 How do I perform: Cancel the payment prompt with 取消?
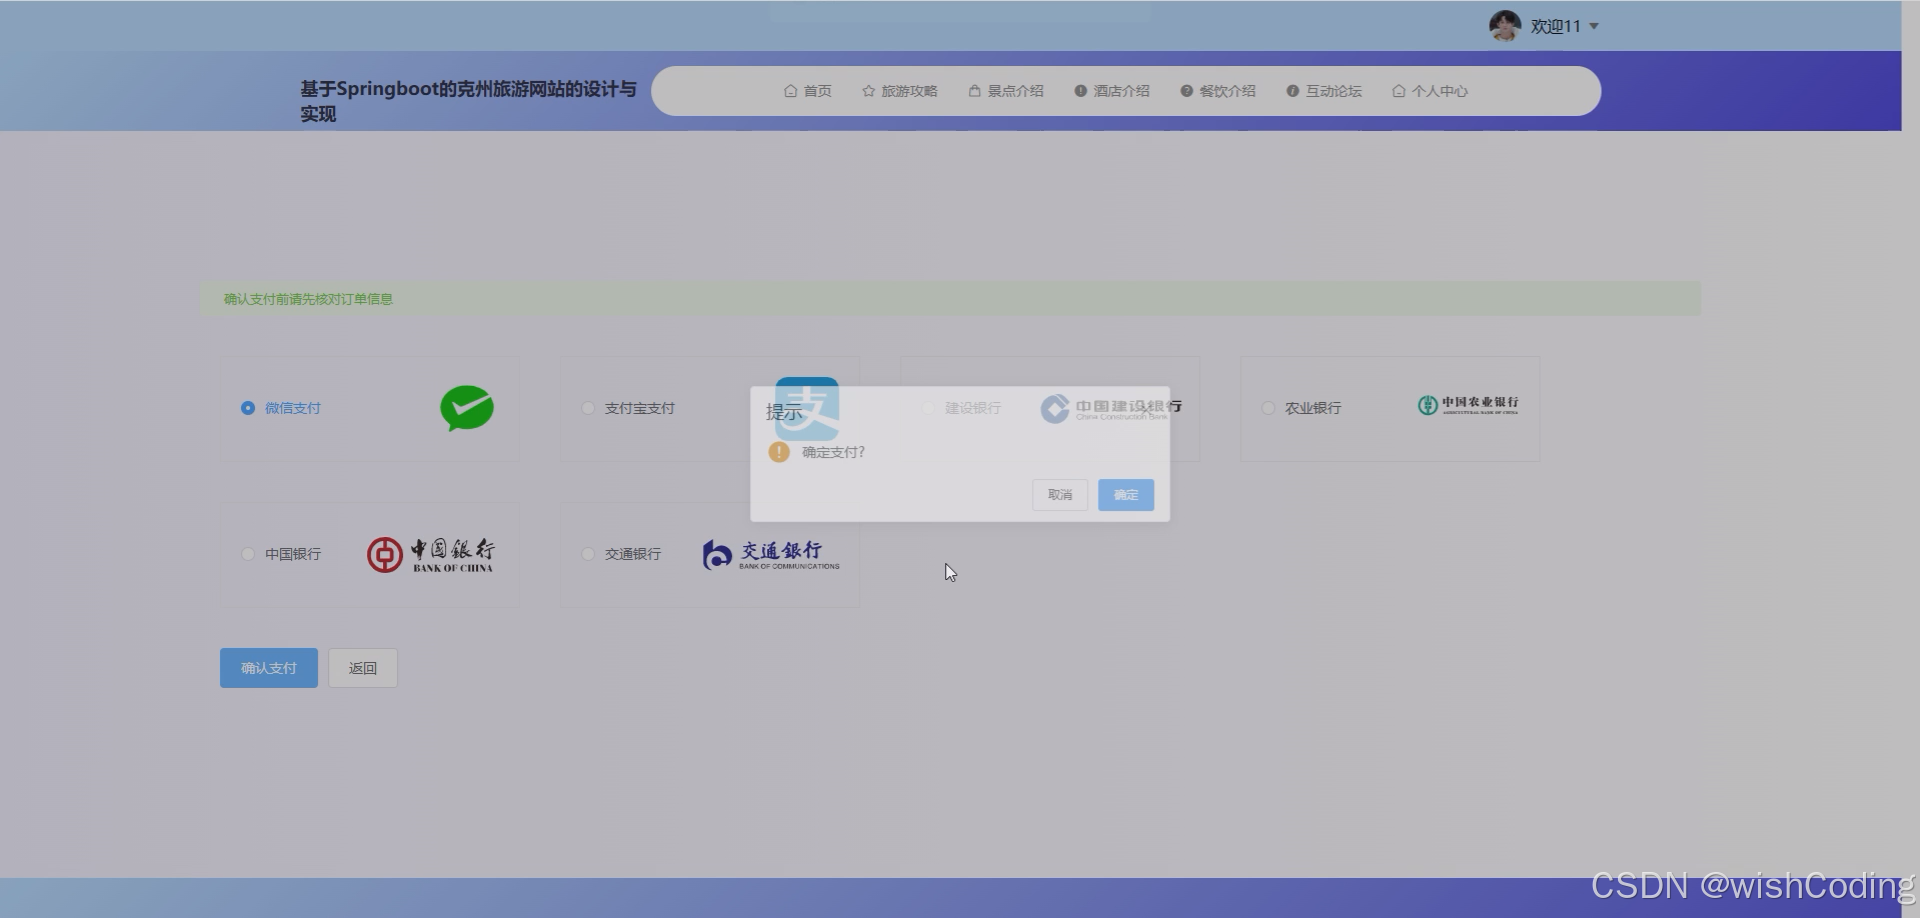[x=1060, y=495]
